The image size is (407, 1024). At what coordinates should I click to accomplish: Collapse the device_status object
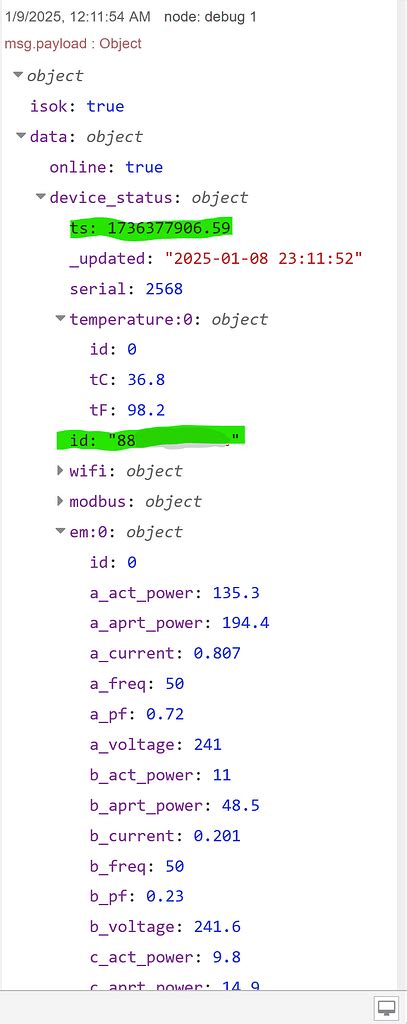coord(41,197)
